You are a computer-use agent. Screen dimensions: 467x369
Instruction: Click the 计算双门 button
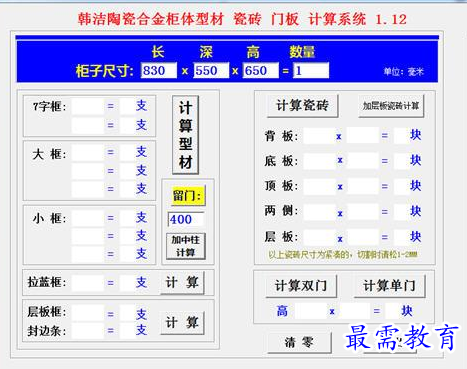coord(301,286)
